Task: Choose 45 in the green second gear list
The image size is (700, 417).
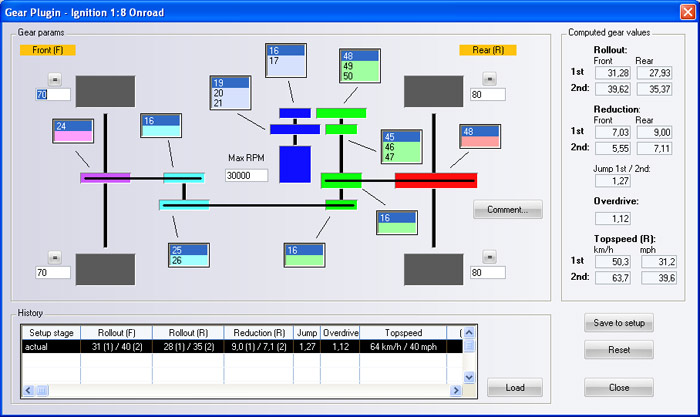Action: point(402,137)
